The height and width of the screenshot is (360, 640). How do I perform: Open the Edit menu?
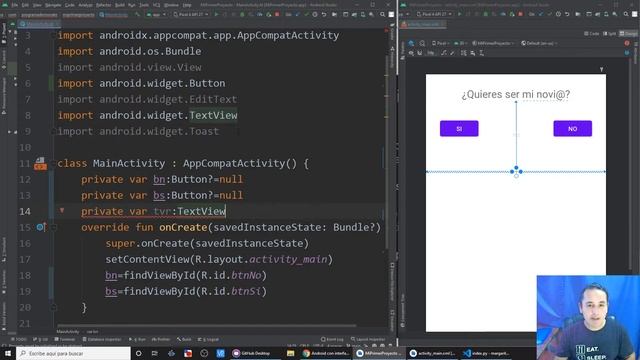point(25,5)
